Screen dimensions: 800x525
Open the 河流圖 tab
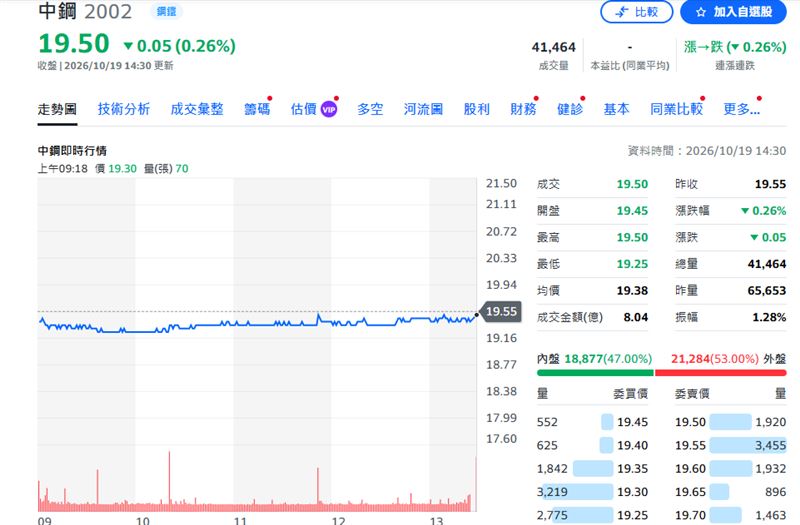coord(423,109)
